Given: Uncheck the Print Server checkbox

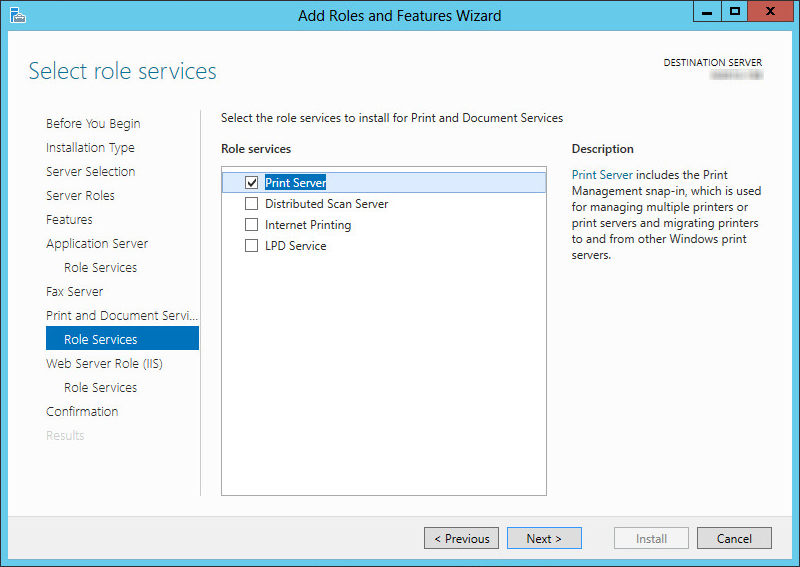Looking at the screenshot, I should (252, 183).
